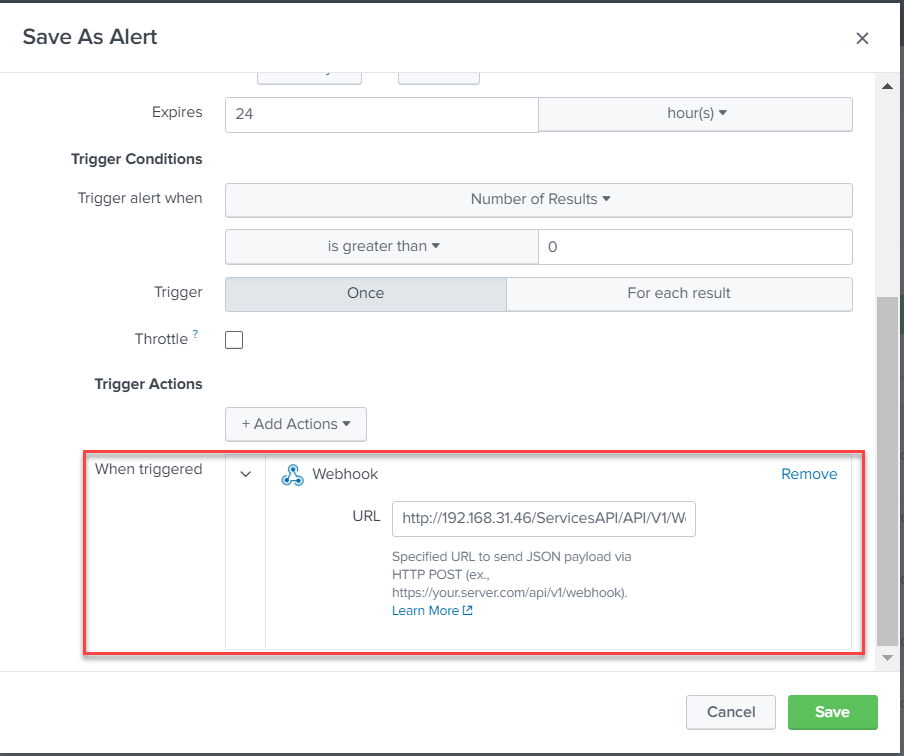Open the Add Actions menu

click(296, 424)
